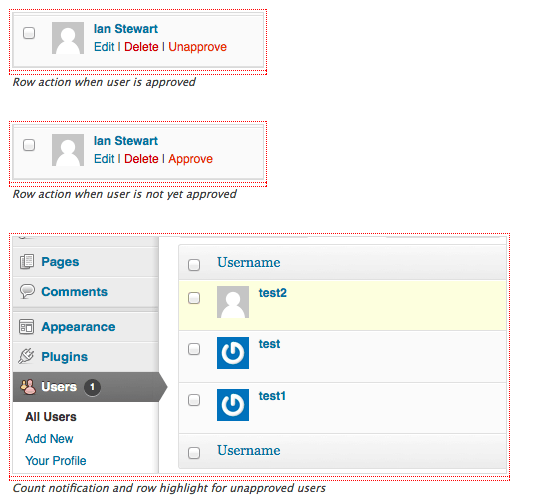Image resolution: width=537 pixels, height=499 pixels.
Task: Click Edit in the row with Approve
Action: 104,159
